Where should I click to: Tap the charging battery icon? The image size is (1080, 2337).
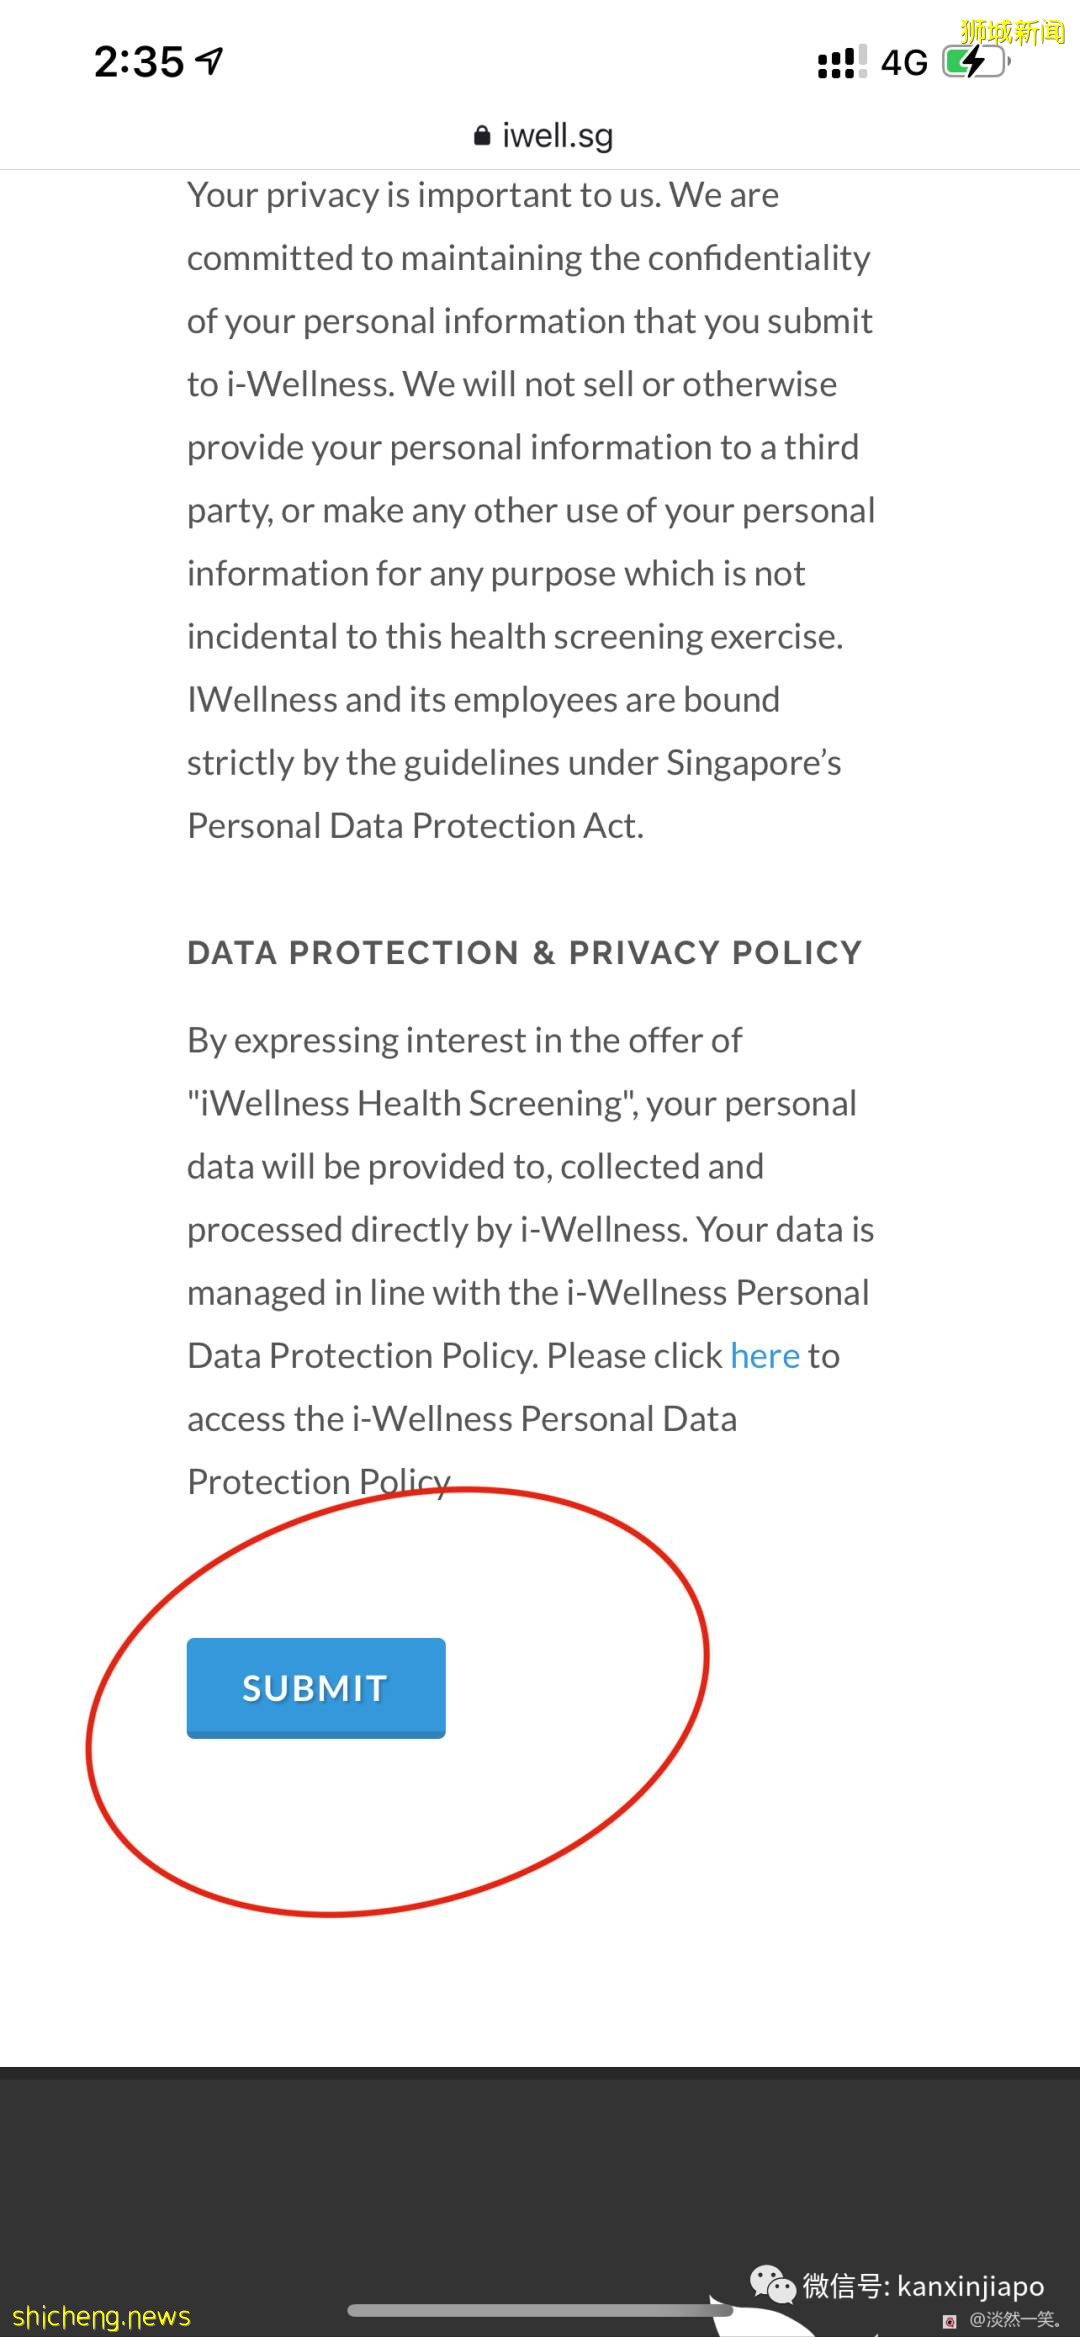pyautogui.click(x=975, y=62)
